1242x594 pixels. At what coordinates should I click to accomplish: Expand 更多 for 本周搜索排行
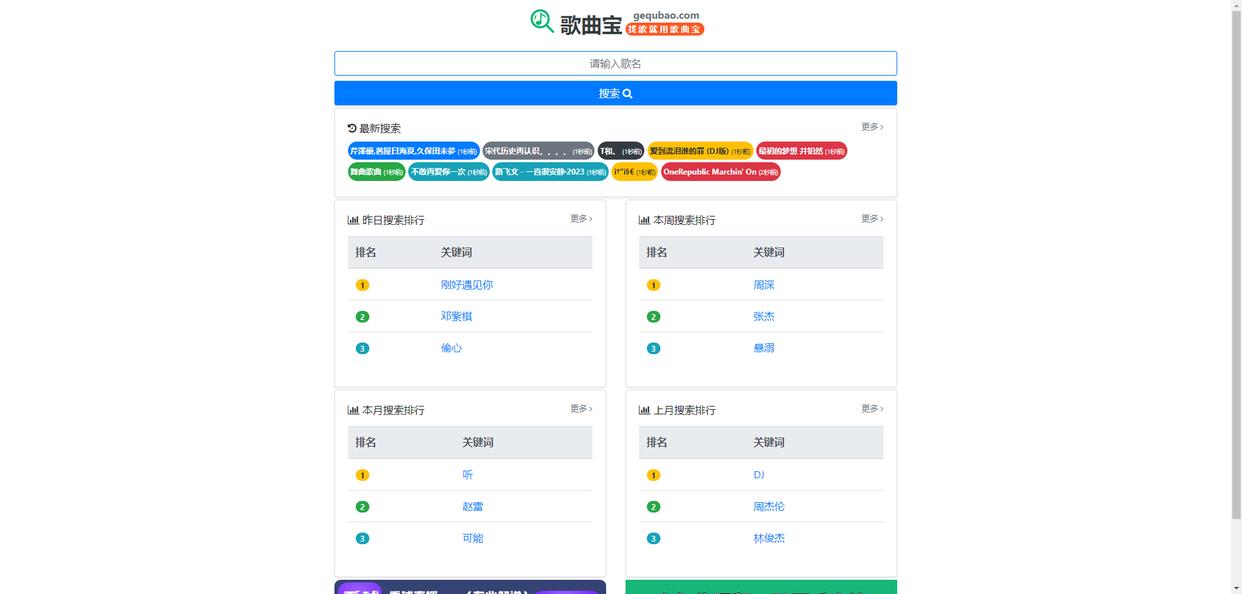click(871, 219)
